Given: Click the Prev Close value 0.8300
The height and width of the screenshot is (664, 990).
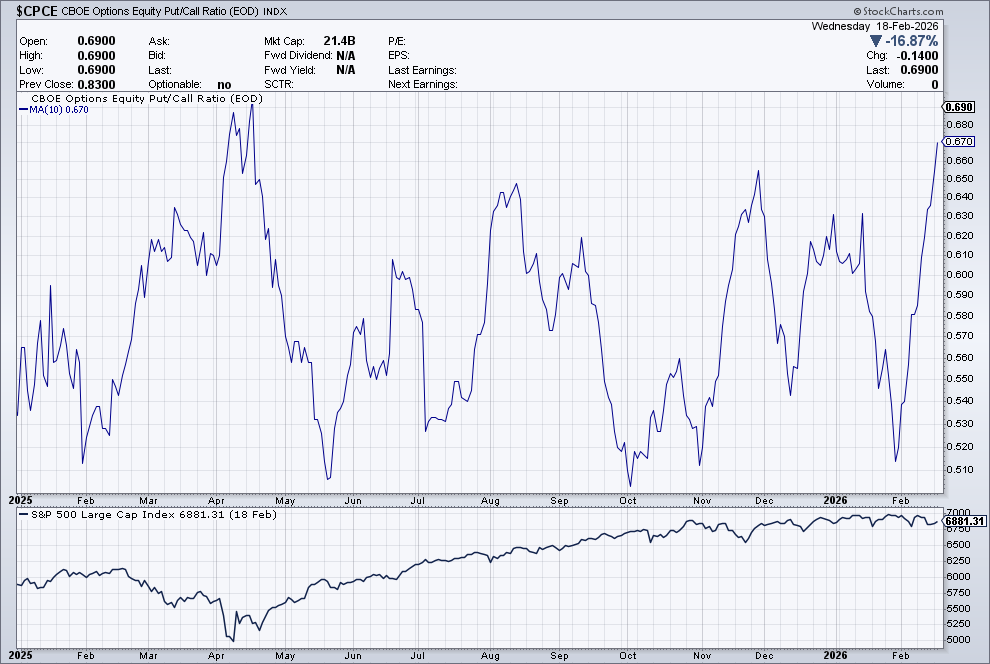Looking at the screenshot, I should click(97, 84).
